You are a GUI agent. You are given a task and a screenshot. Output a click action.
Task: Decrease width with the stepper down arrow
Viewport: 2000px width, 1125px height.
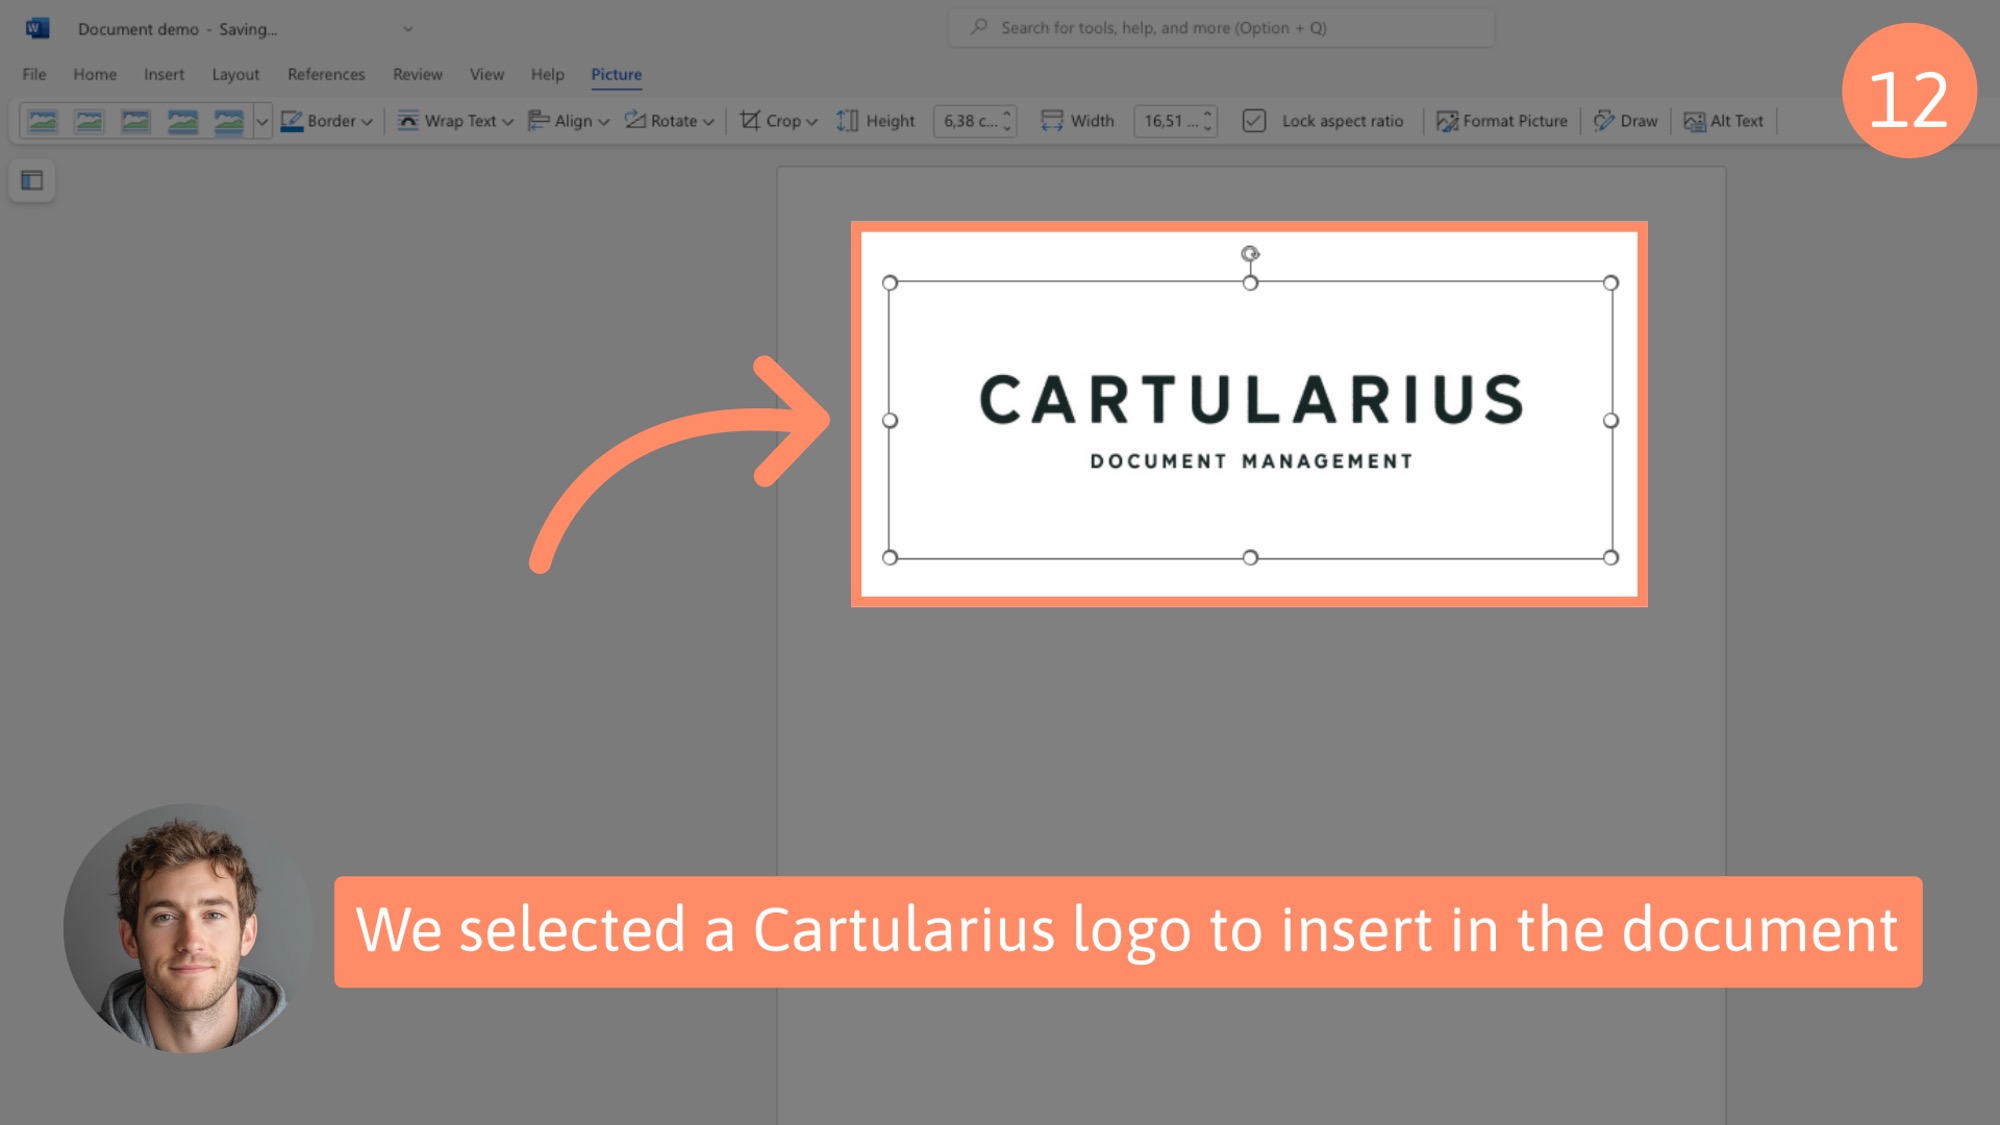[1208, 128]
